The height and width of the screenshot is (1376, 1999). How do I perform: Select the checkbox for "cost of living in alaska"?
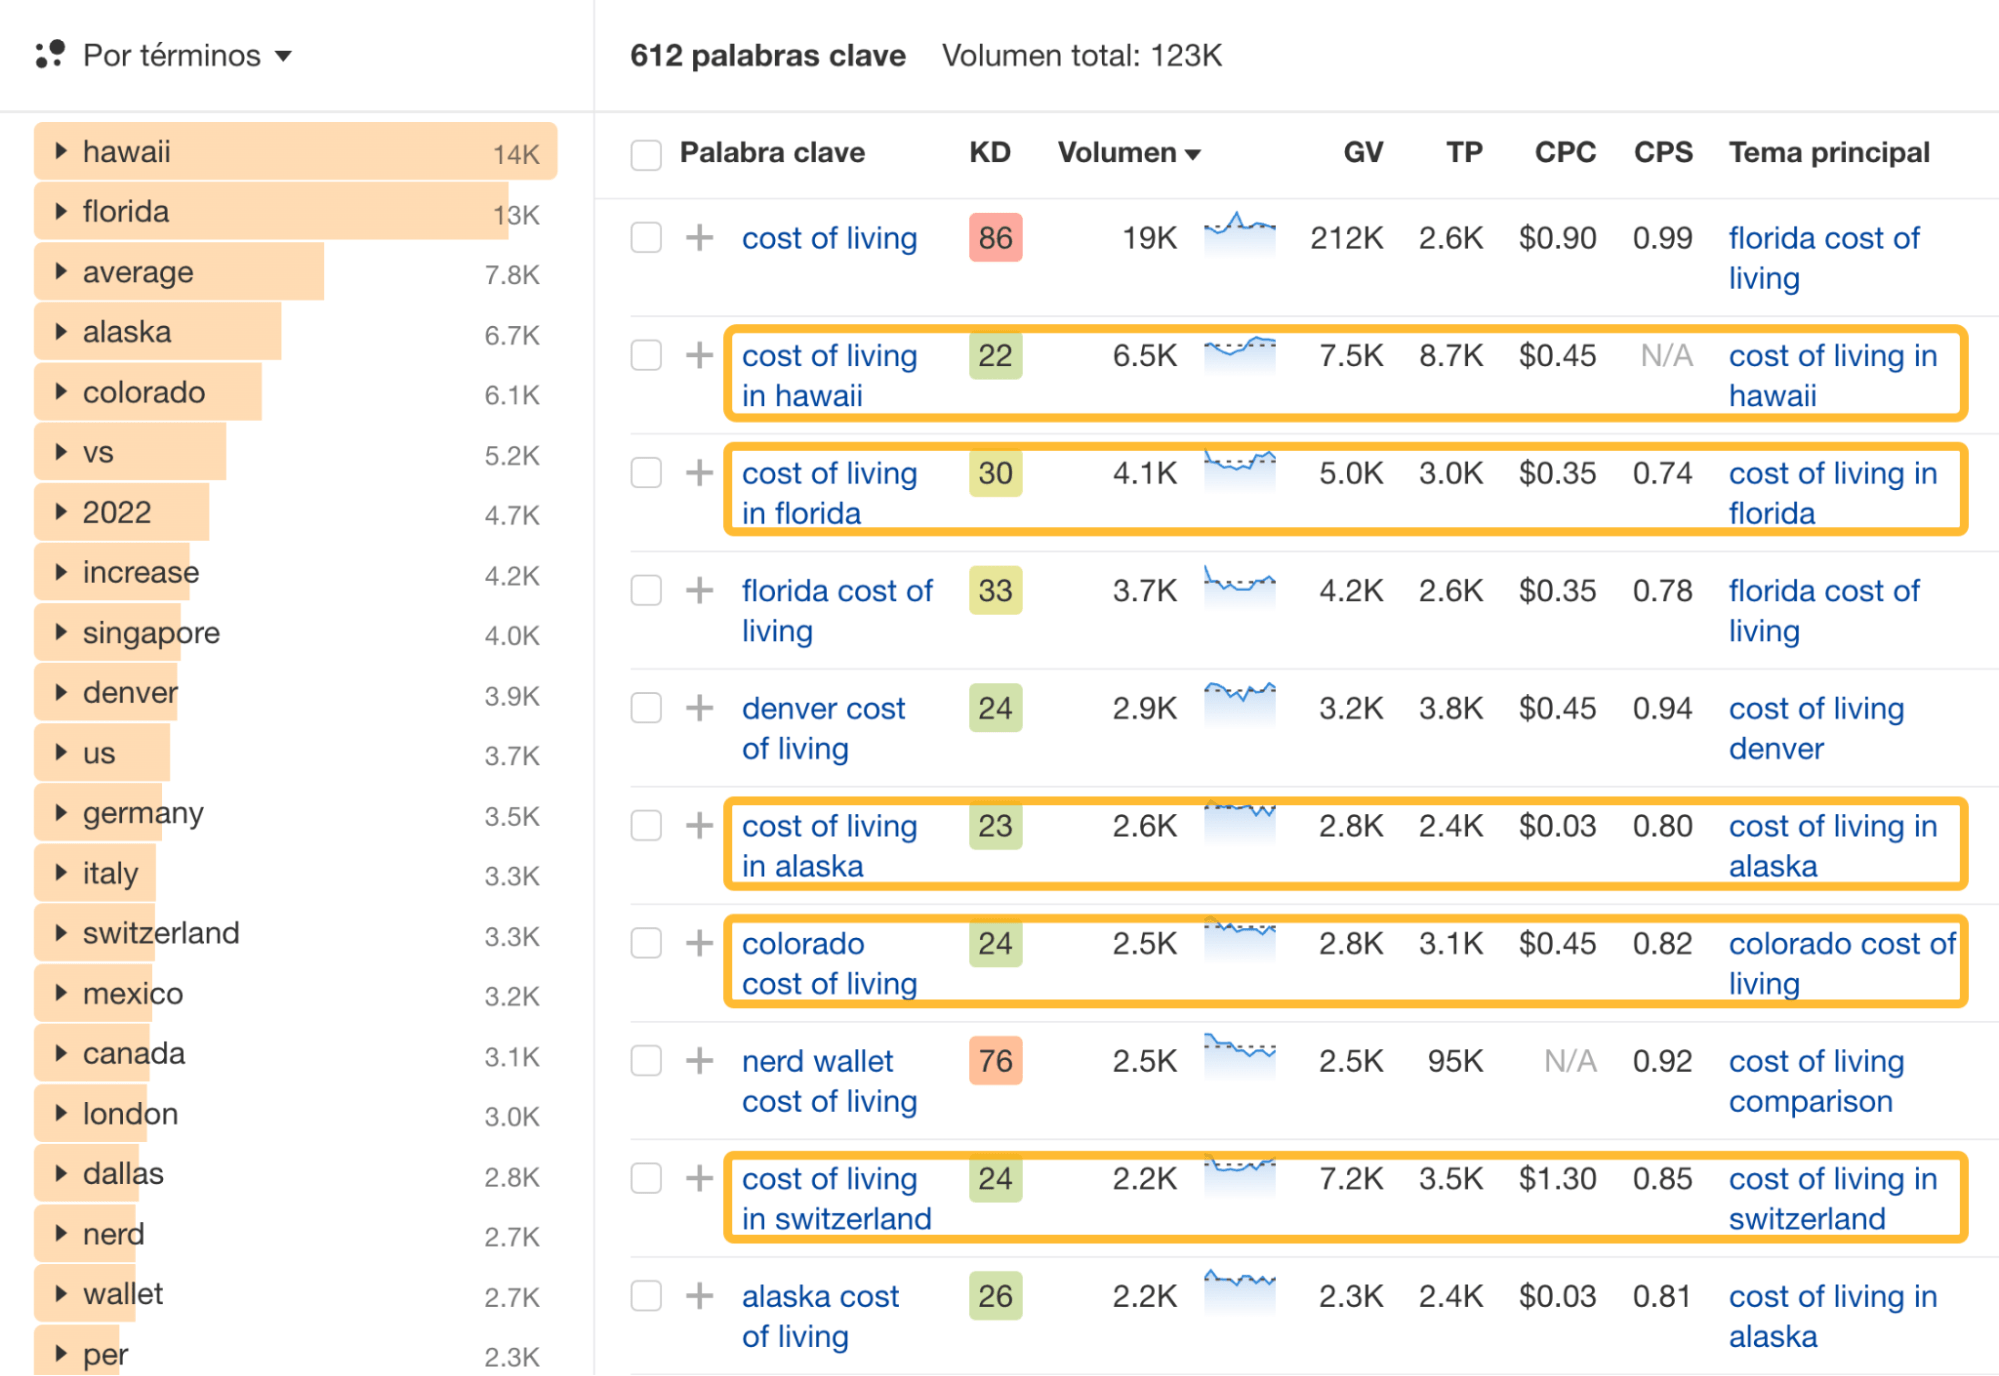click(645, 825)
